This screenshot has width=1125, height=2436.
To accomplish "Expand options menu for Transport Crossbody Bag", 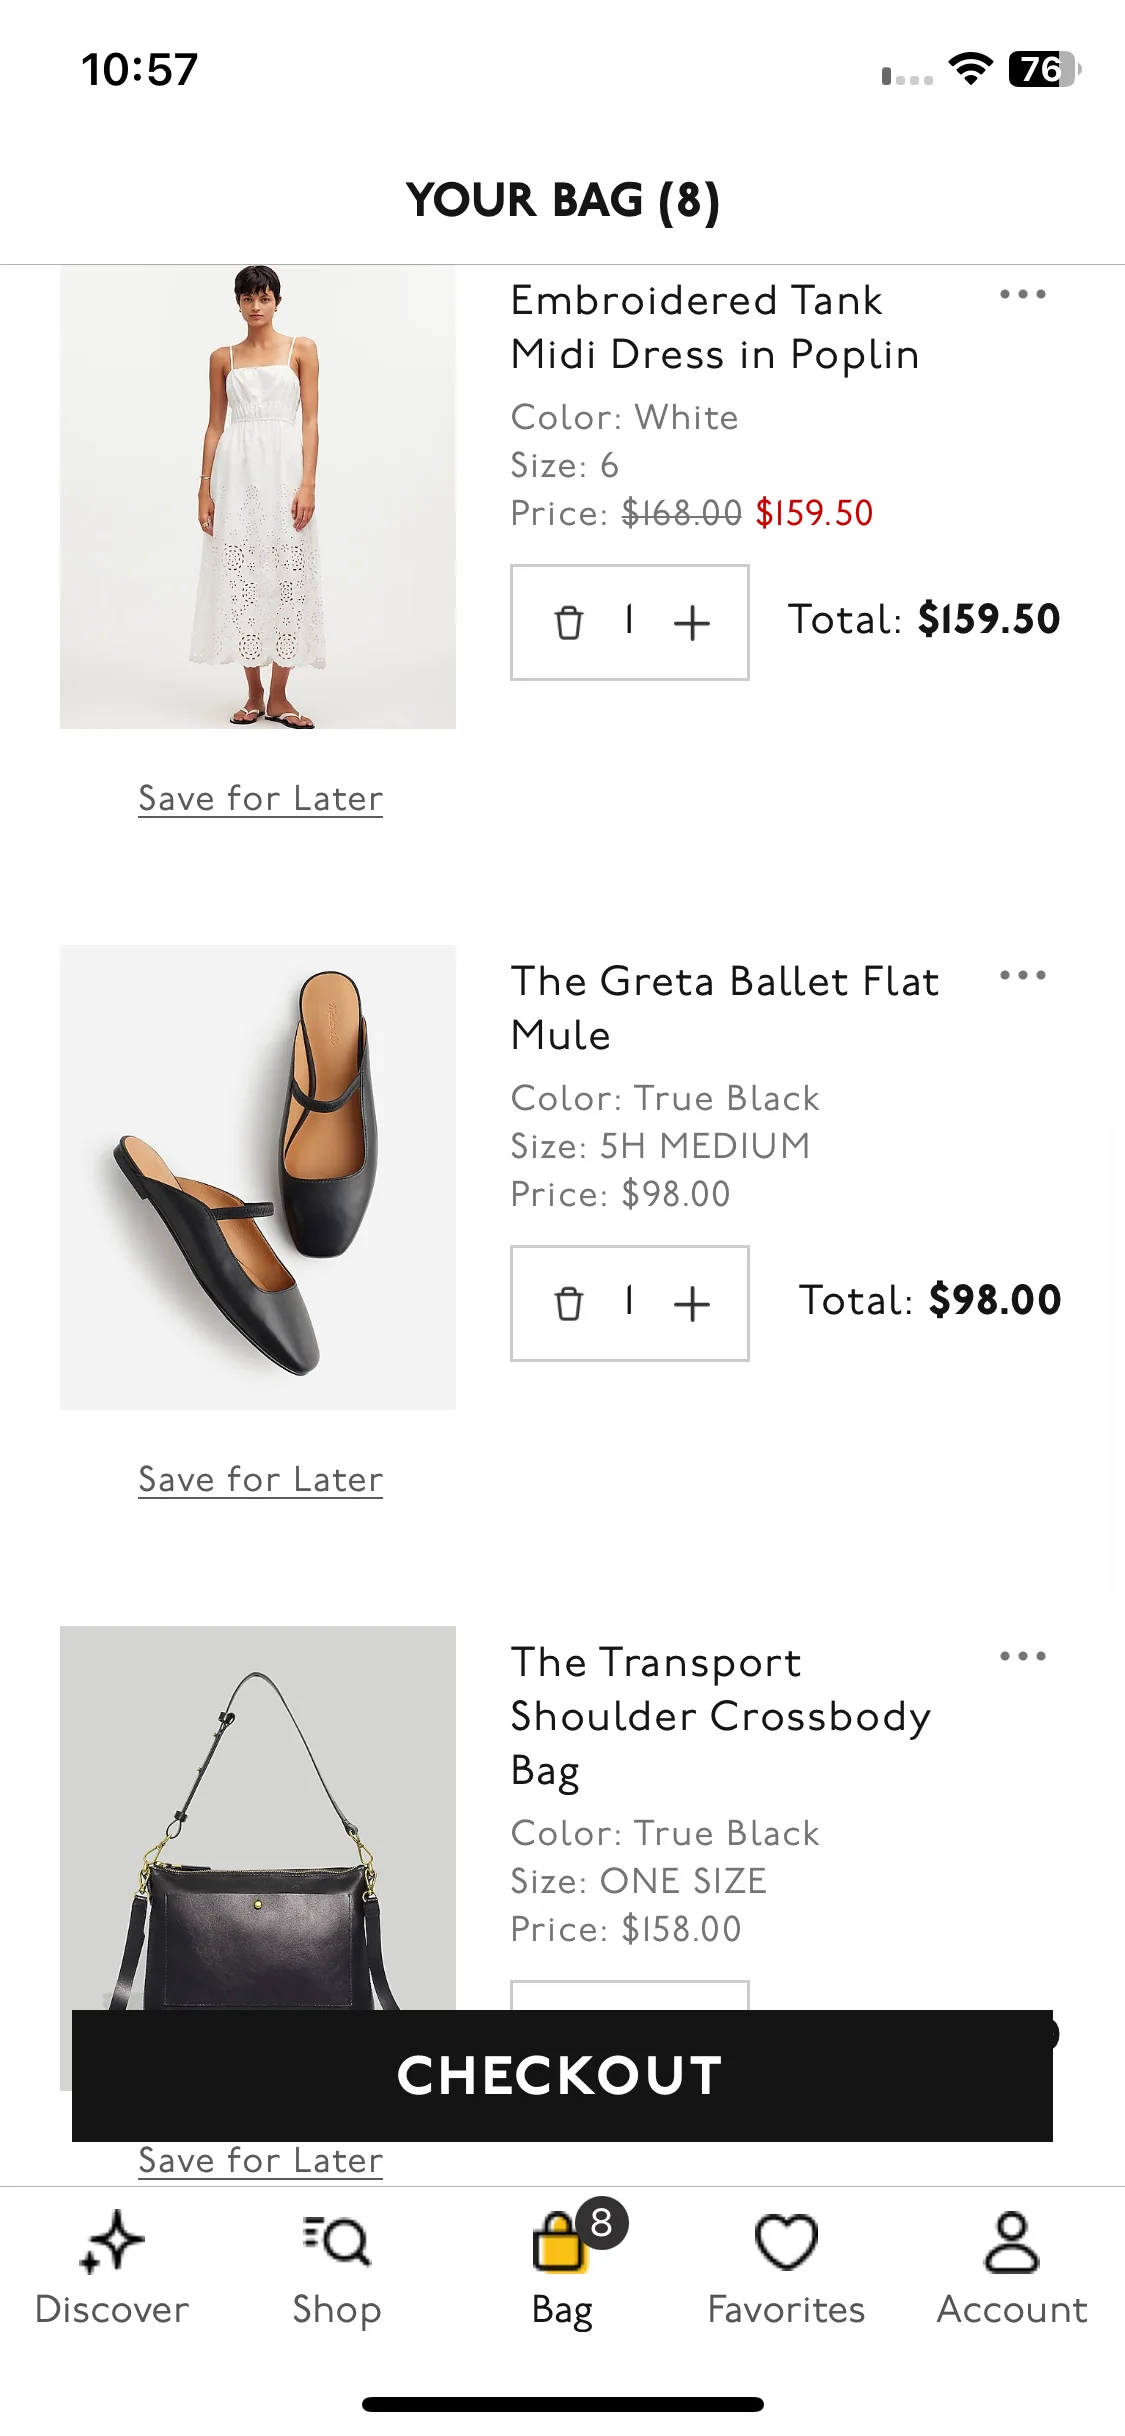I will 1022,1657.
